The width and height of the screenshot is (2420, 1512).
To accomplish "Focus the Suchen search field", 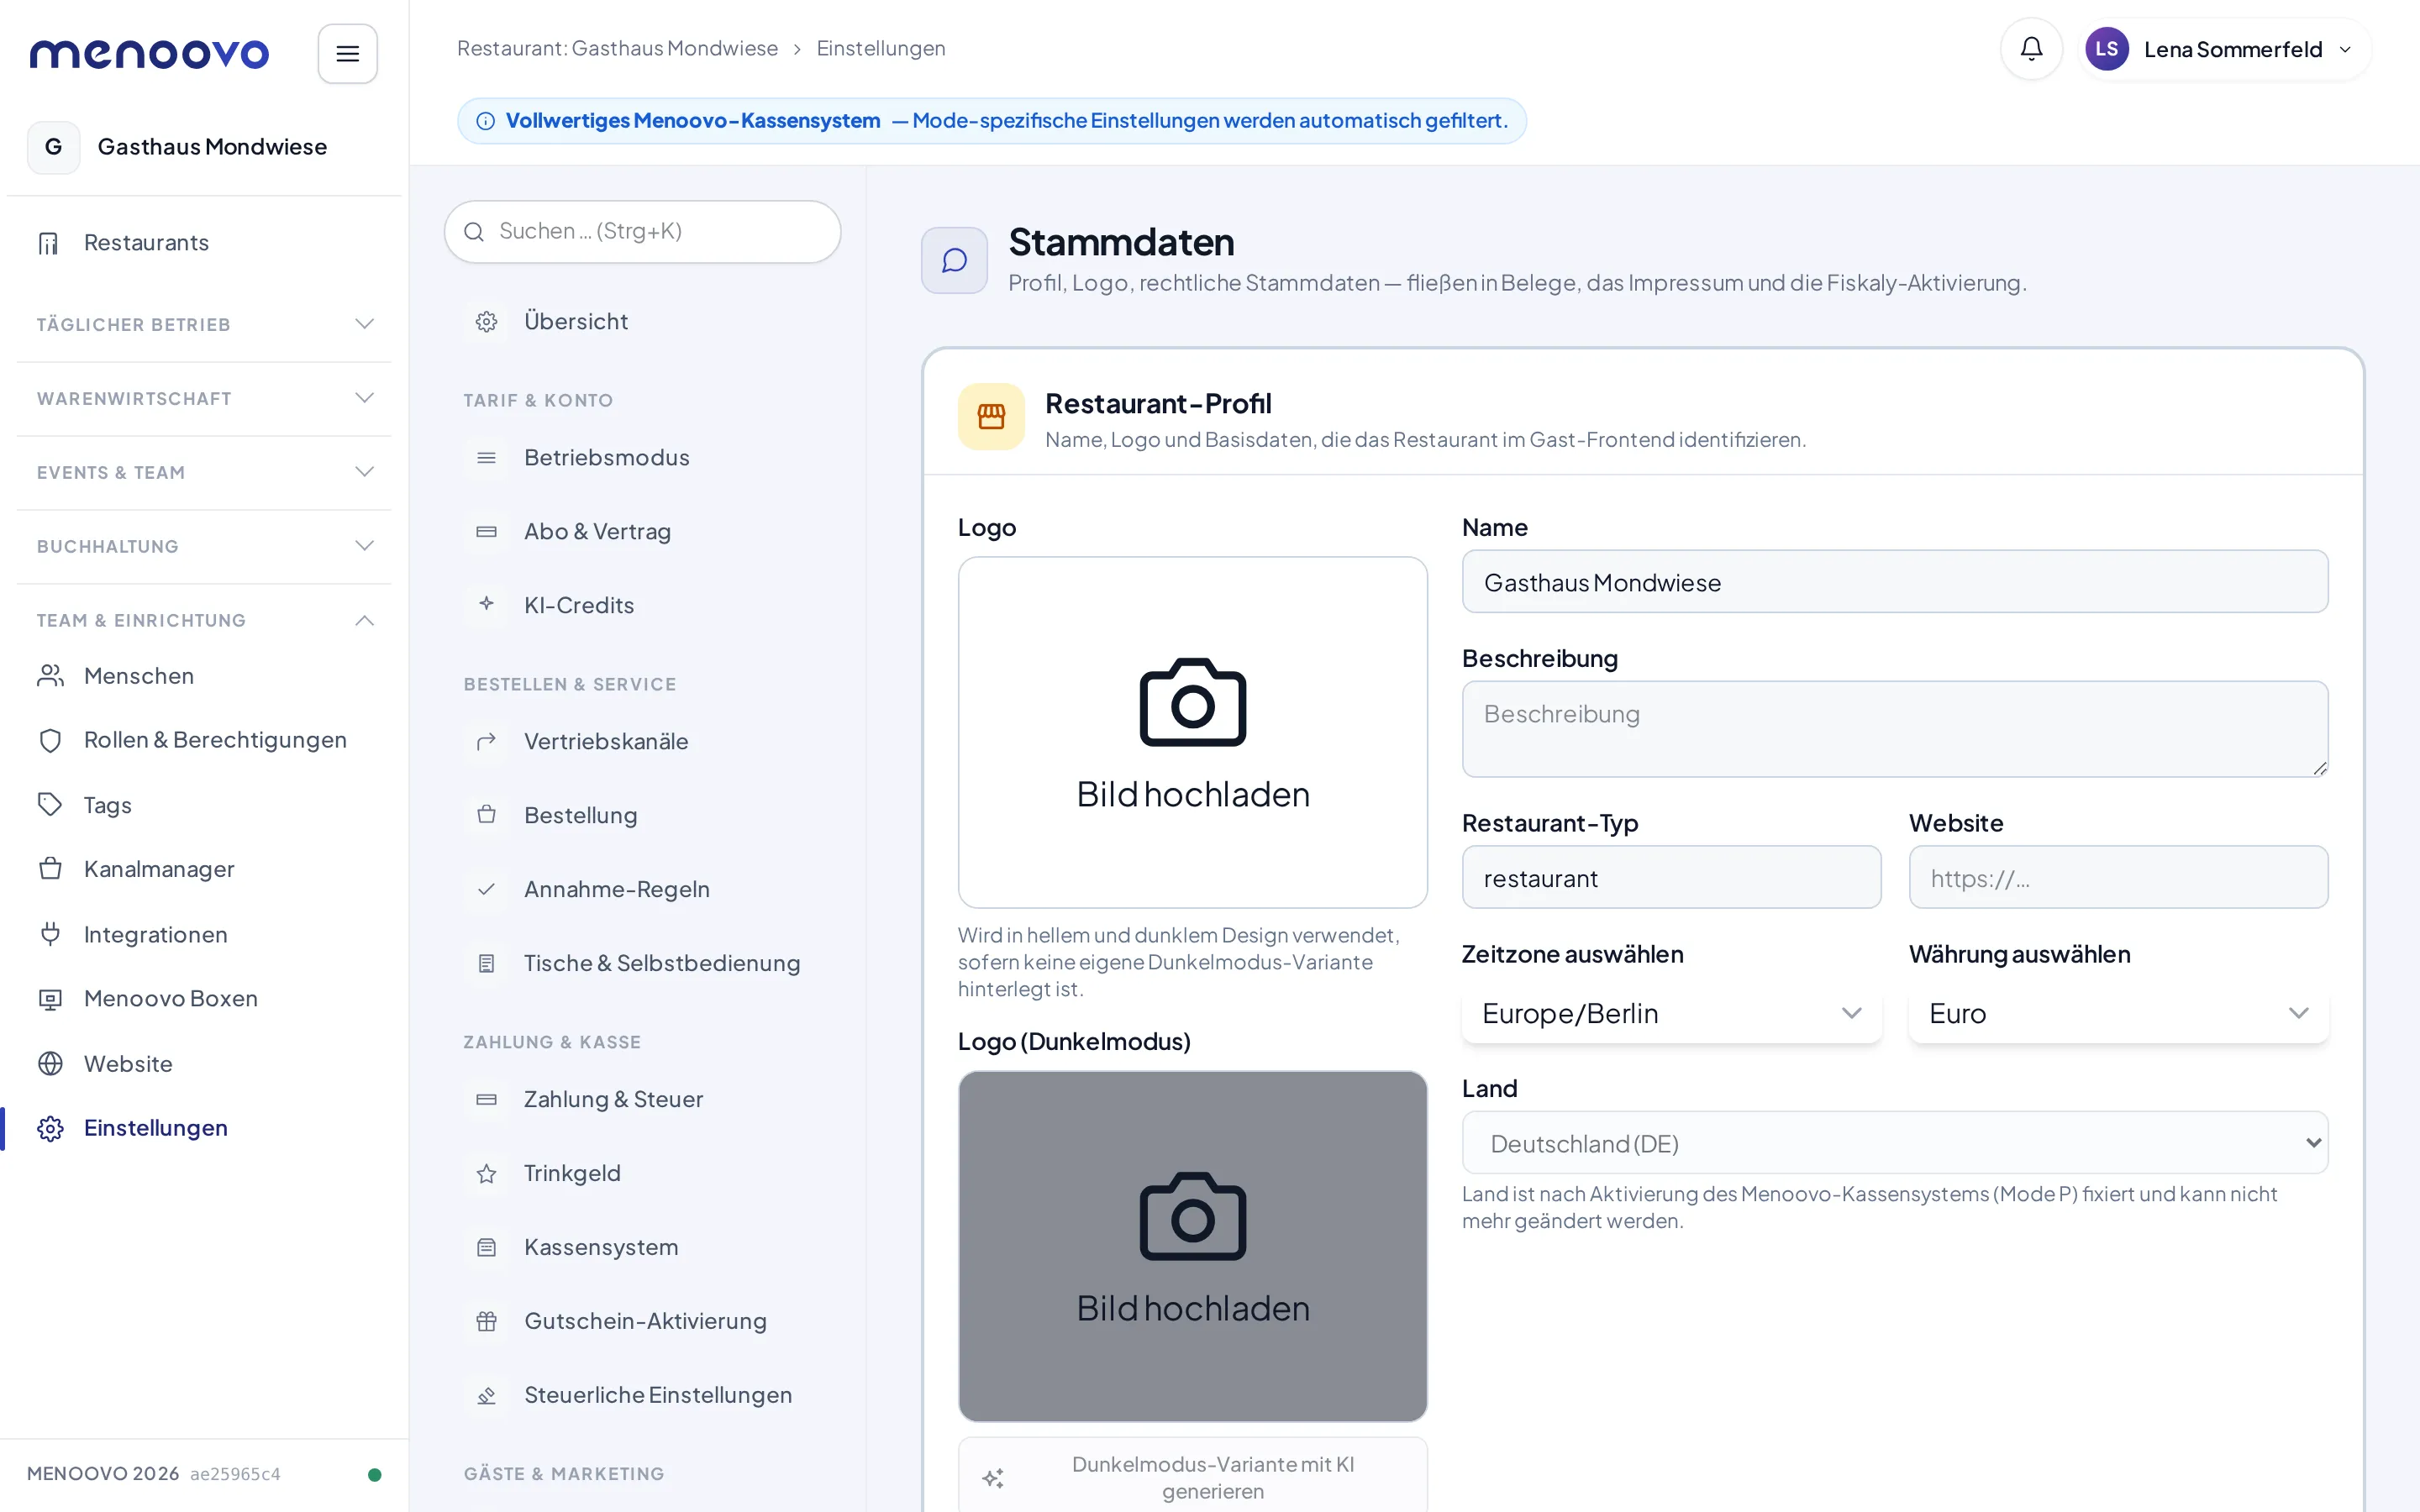I will [642, 232].
